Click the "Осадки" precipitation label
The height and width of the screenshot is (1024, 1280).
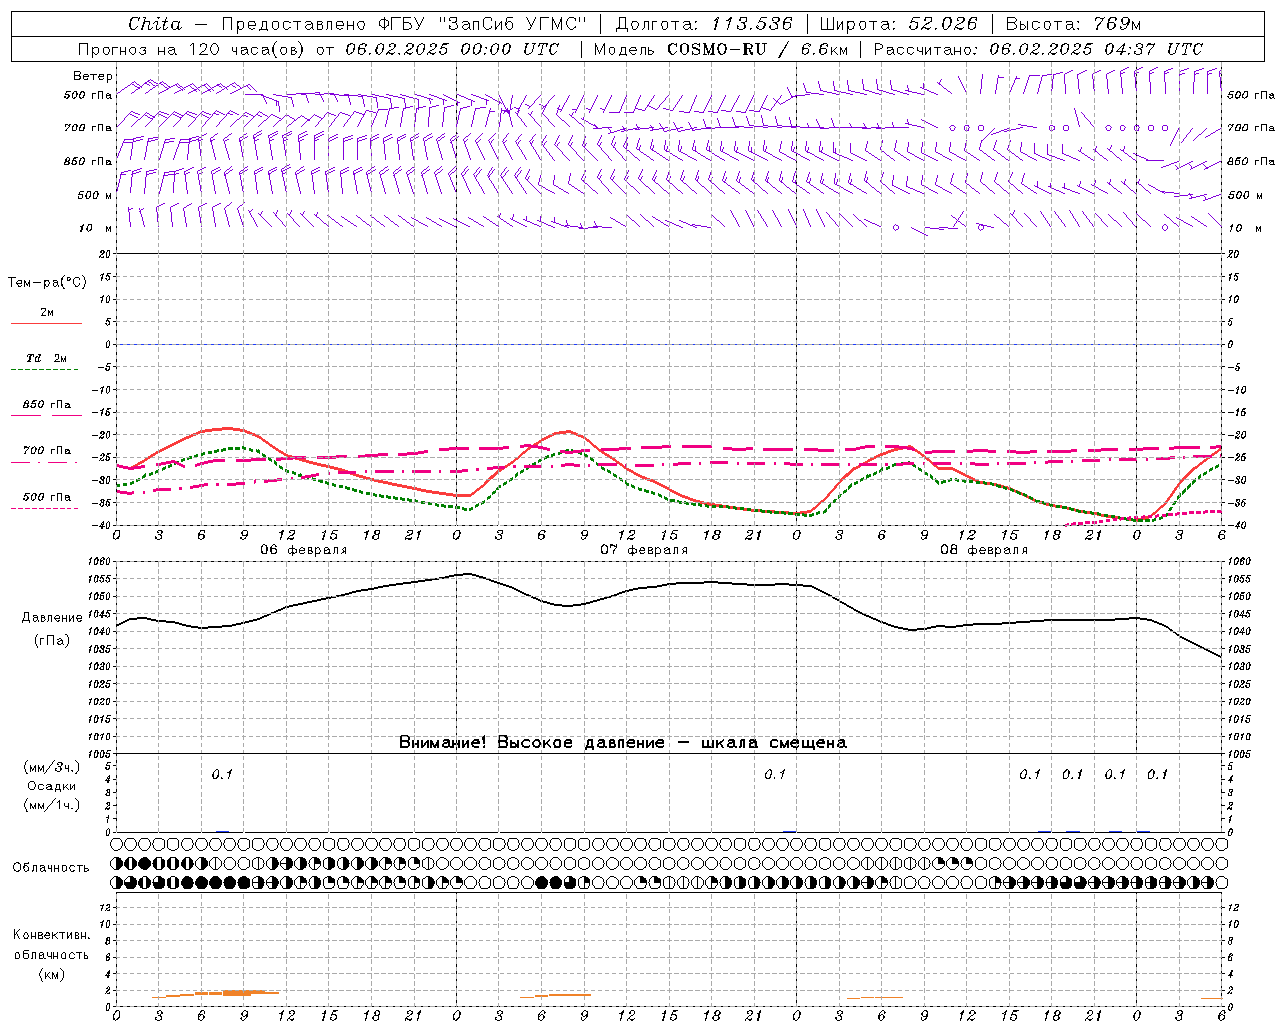pos(51,786)
